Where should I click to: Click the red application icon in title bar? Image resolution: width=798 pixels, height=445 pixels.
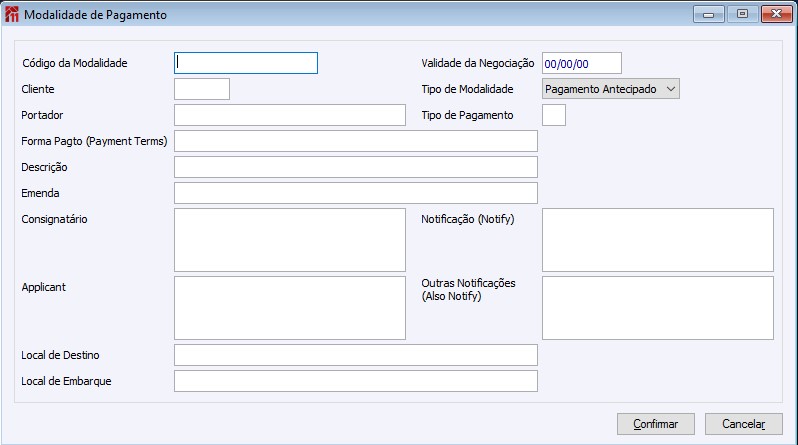(x=11, y=15)
